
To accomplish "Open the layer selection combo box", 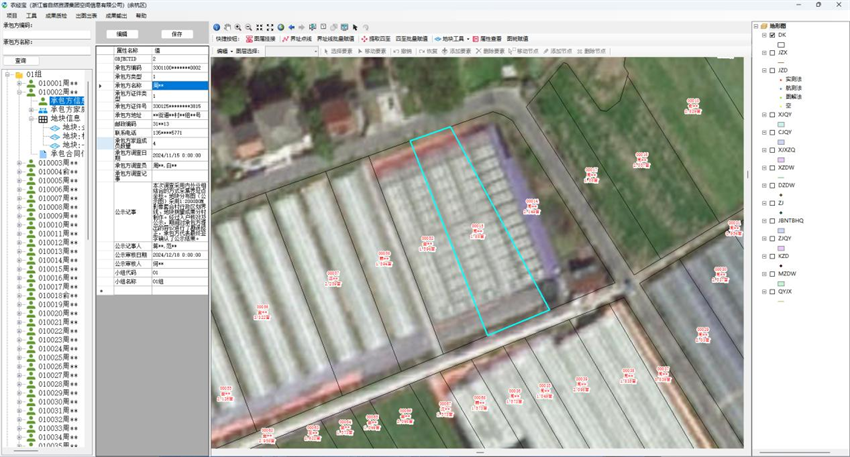I will click(x=292, y=51).
